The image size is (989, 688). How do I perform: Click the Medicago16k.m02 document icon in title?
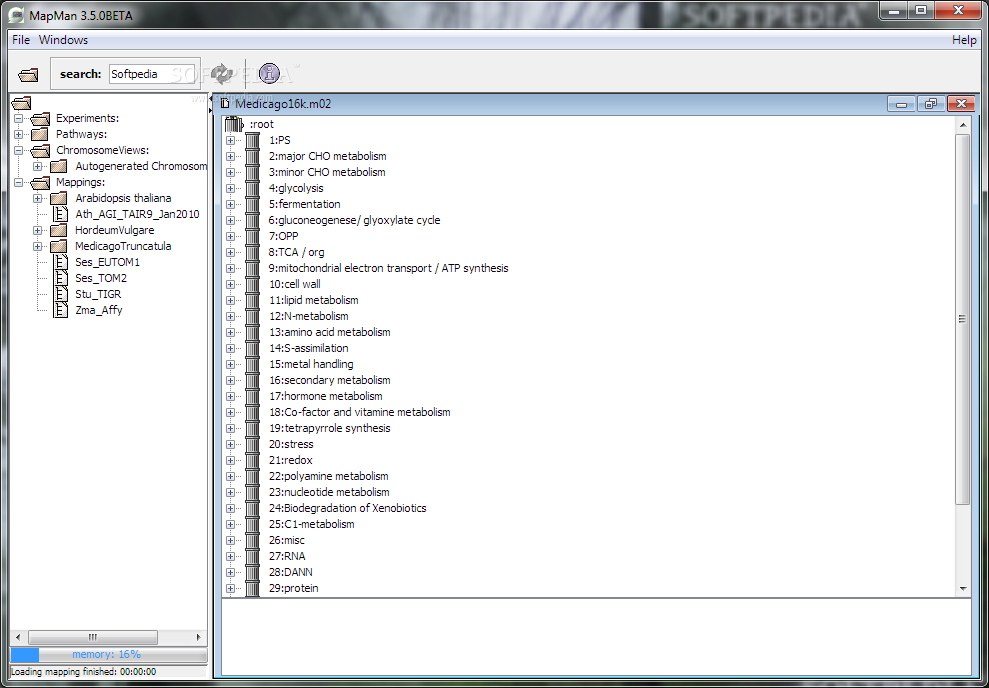[x=225, y=103]
